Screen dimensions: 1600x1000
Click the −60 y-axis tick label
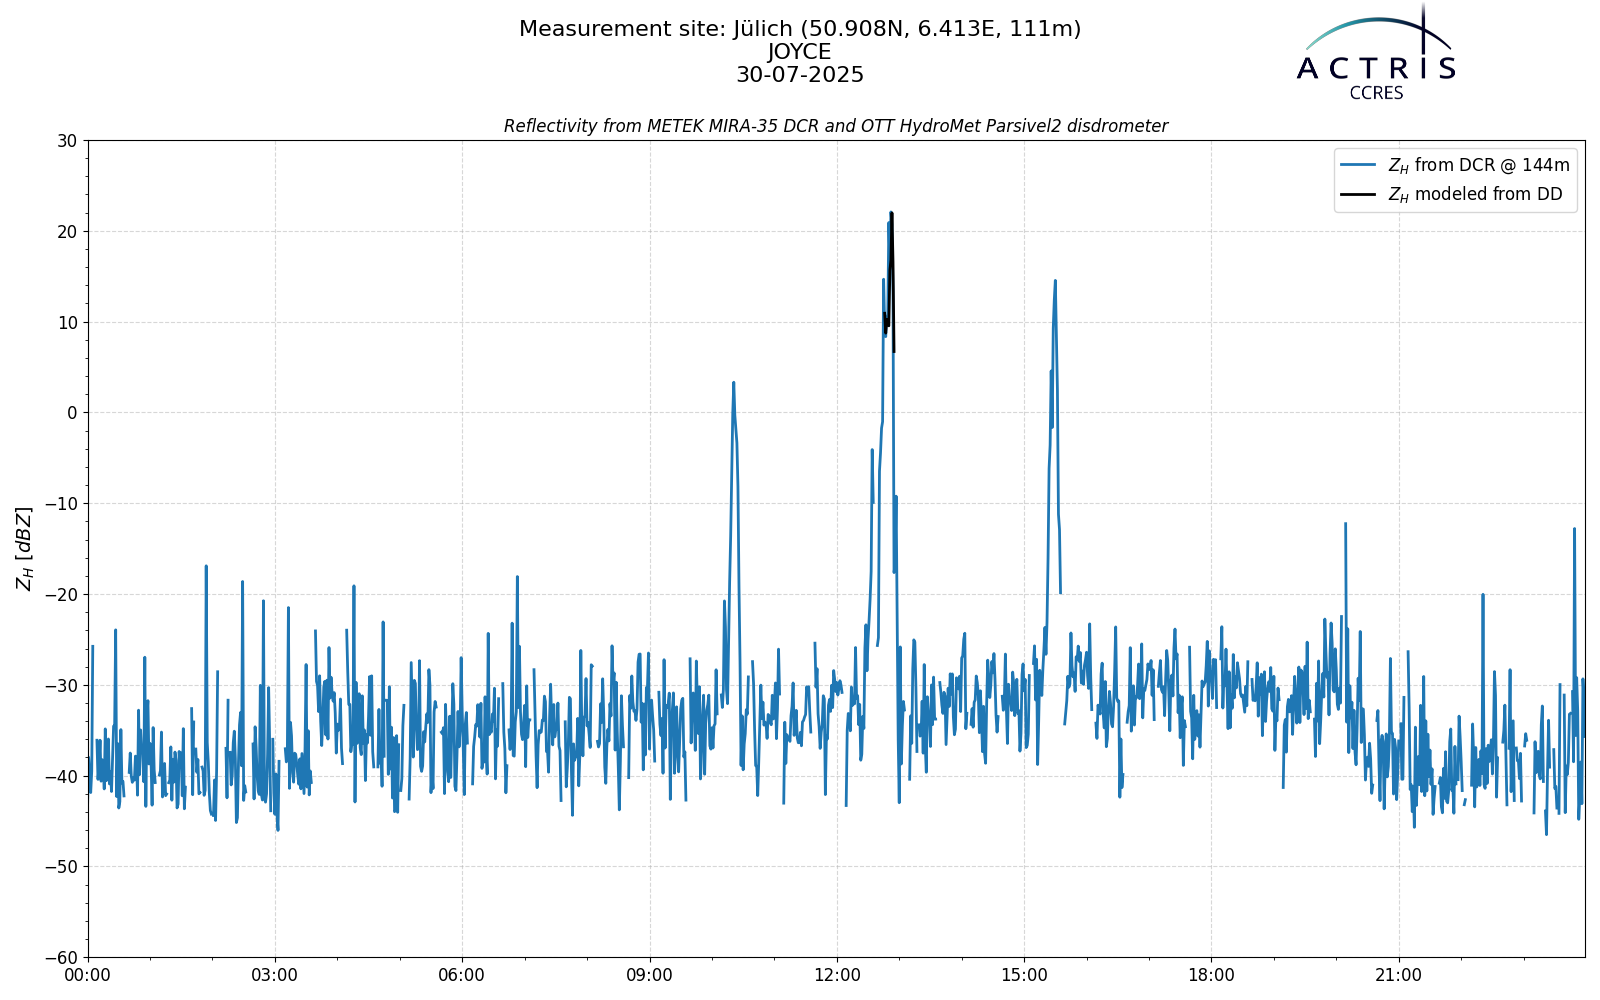click(x=60, y=958)
